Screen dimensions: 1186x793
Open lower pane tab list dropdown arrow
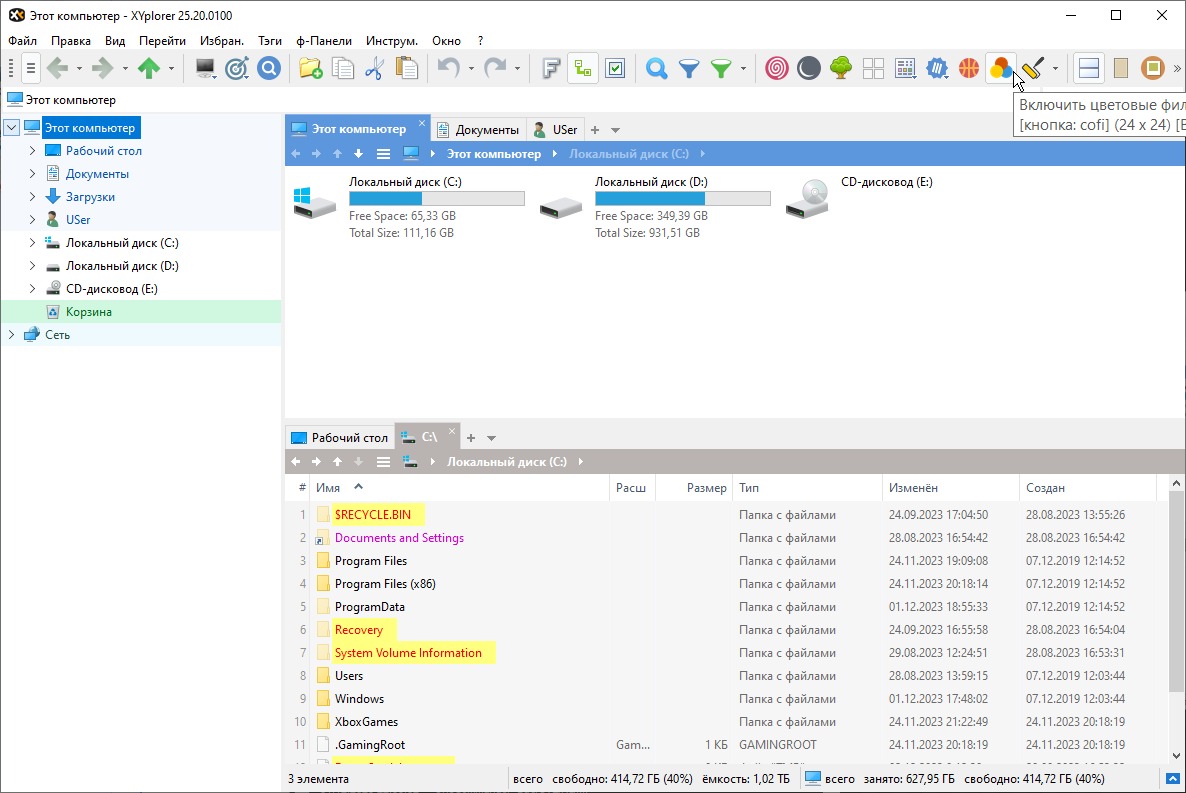(x=492, y=438)
